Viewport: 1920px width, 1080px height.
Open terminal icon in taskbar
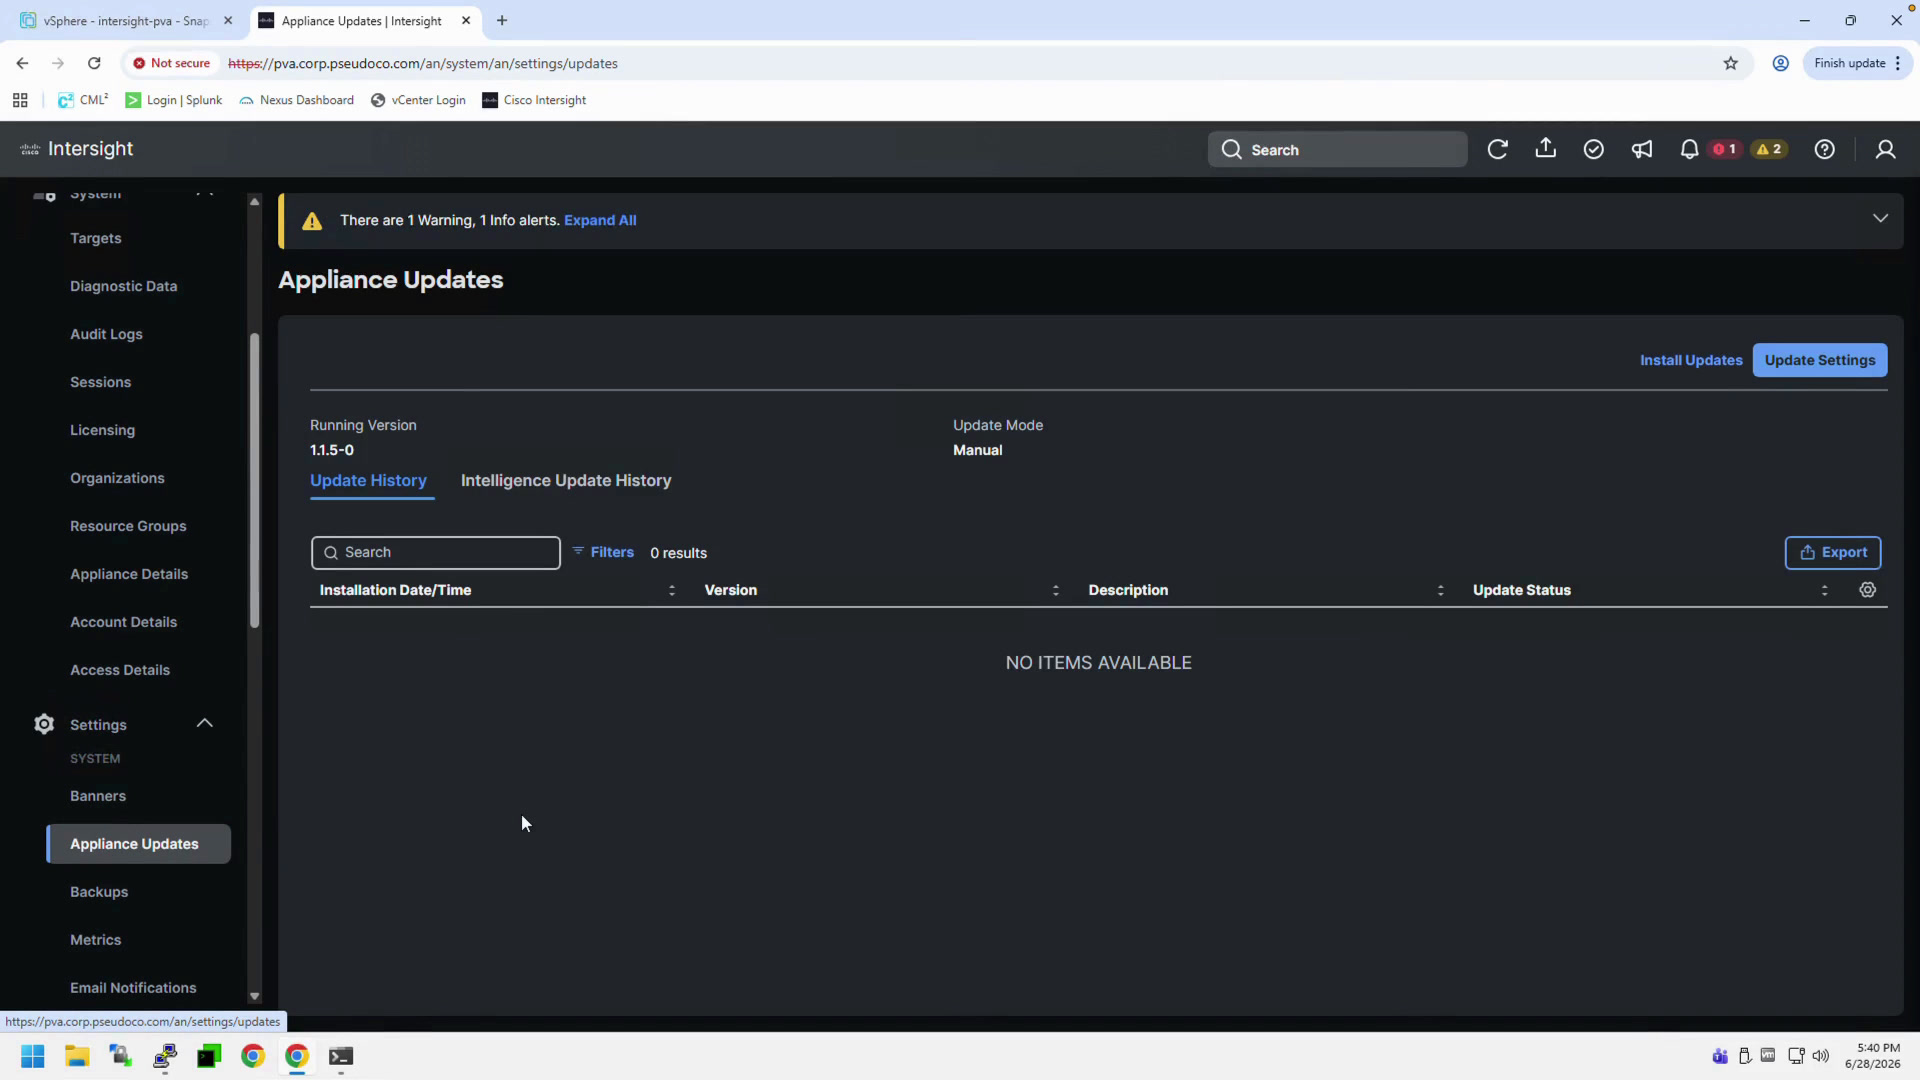point(341,1056)
